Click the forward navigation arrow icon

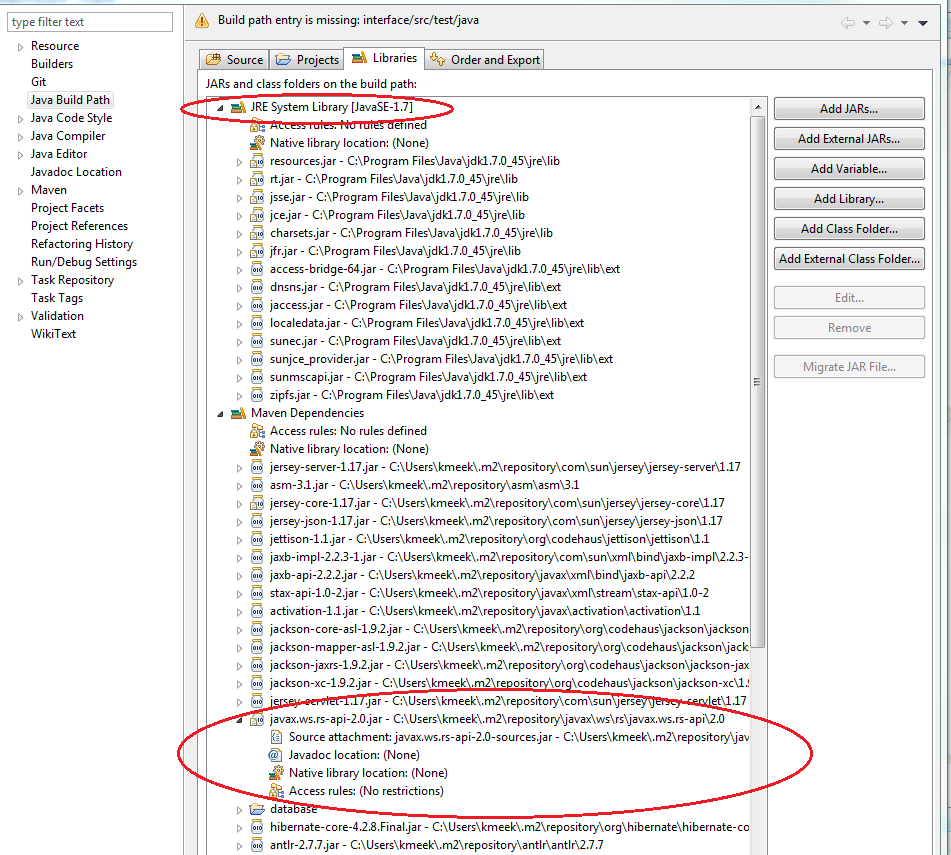(885, 22)
